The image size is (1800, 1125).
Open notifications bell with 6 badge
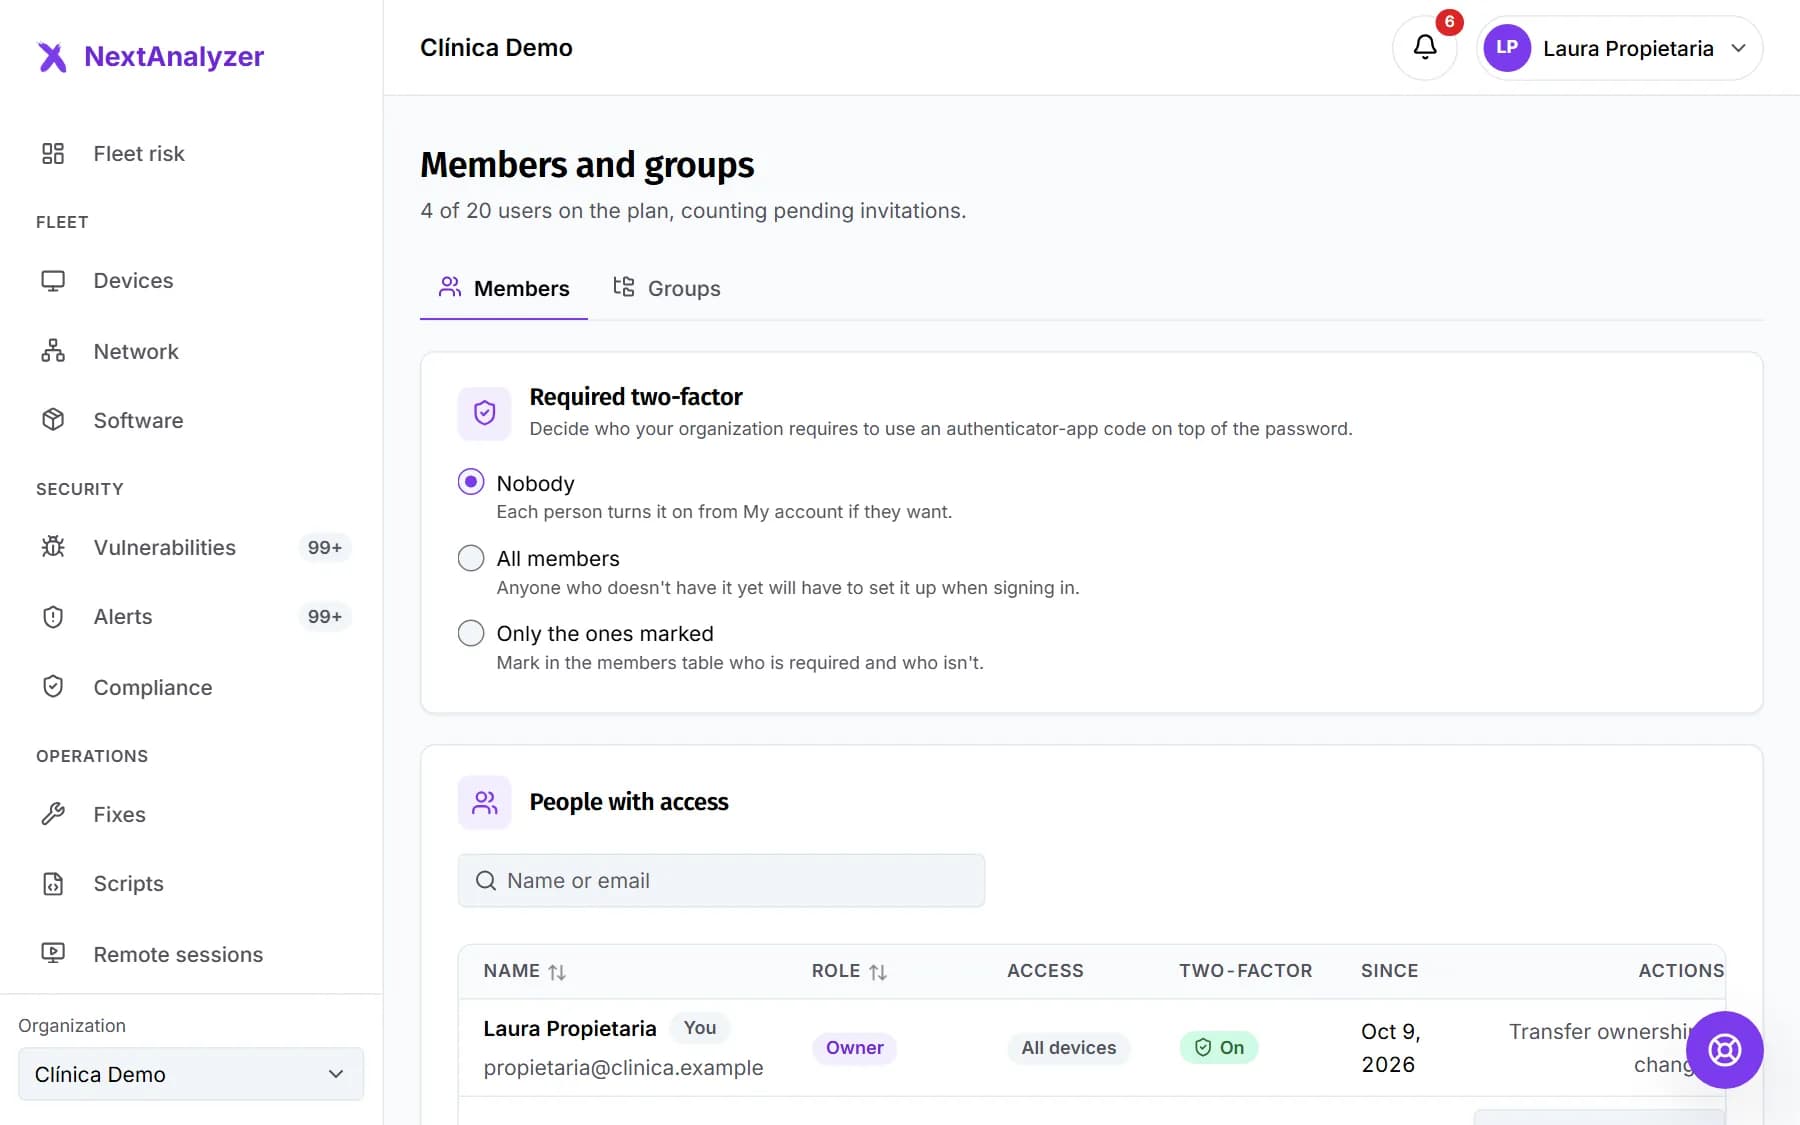coord(1425,47)
